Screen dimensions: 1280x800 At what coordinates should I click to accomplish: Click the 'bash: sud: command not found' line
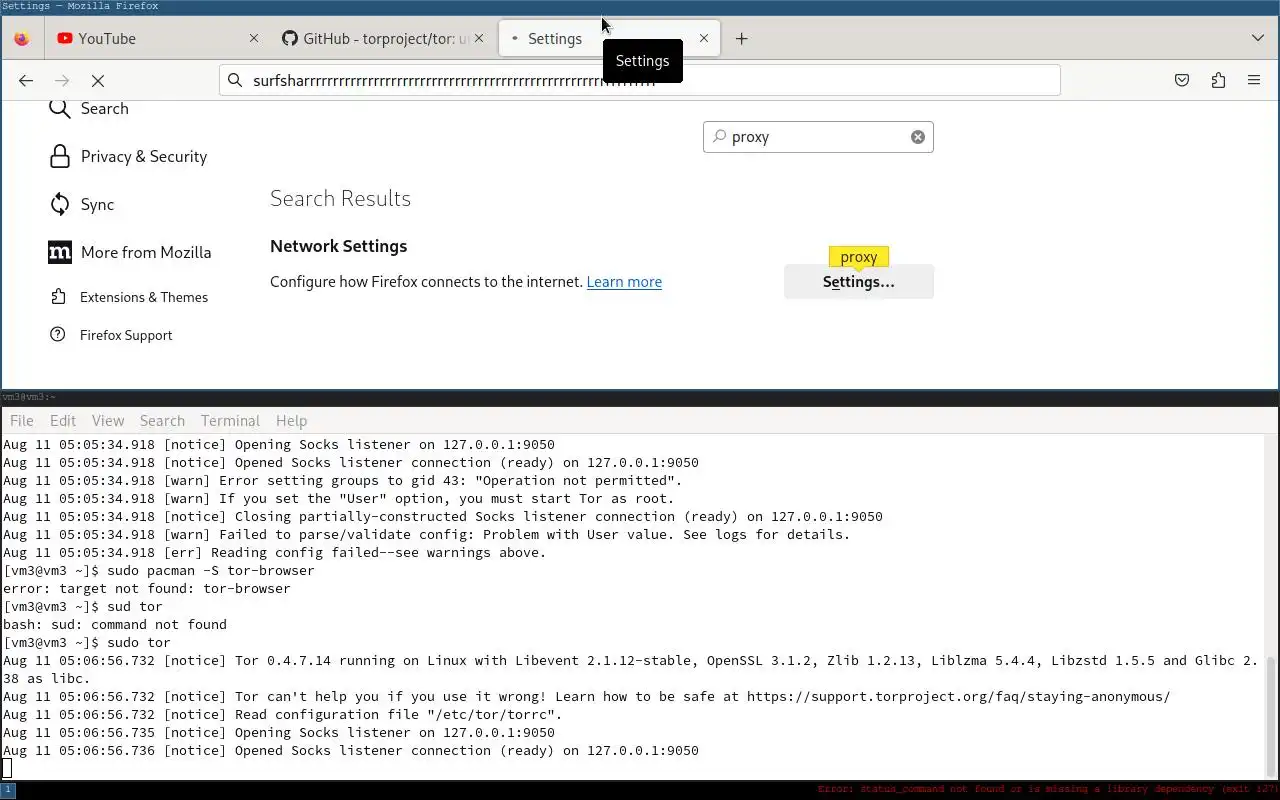[114, 625]
